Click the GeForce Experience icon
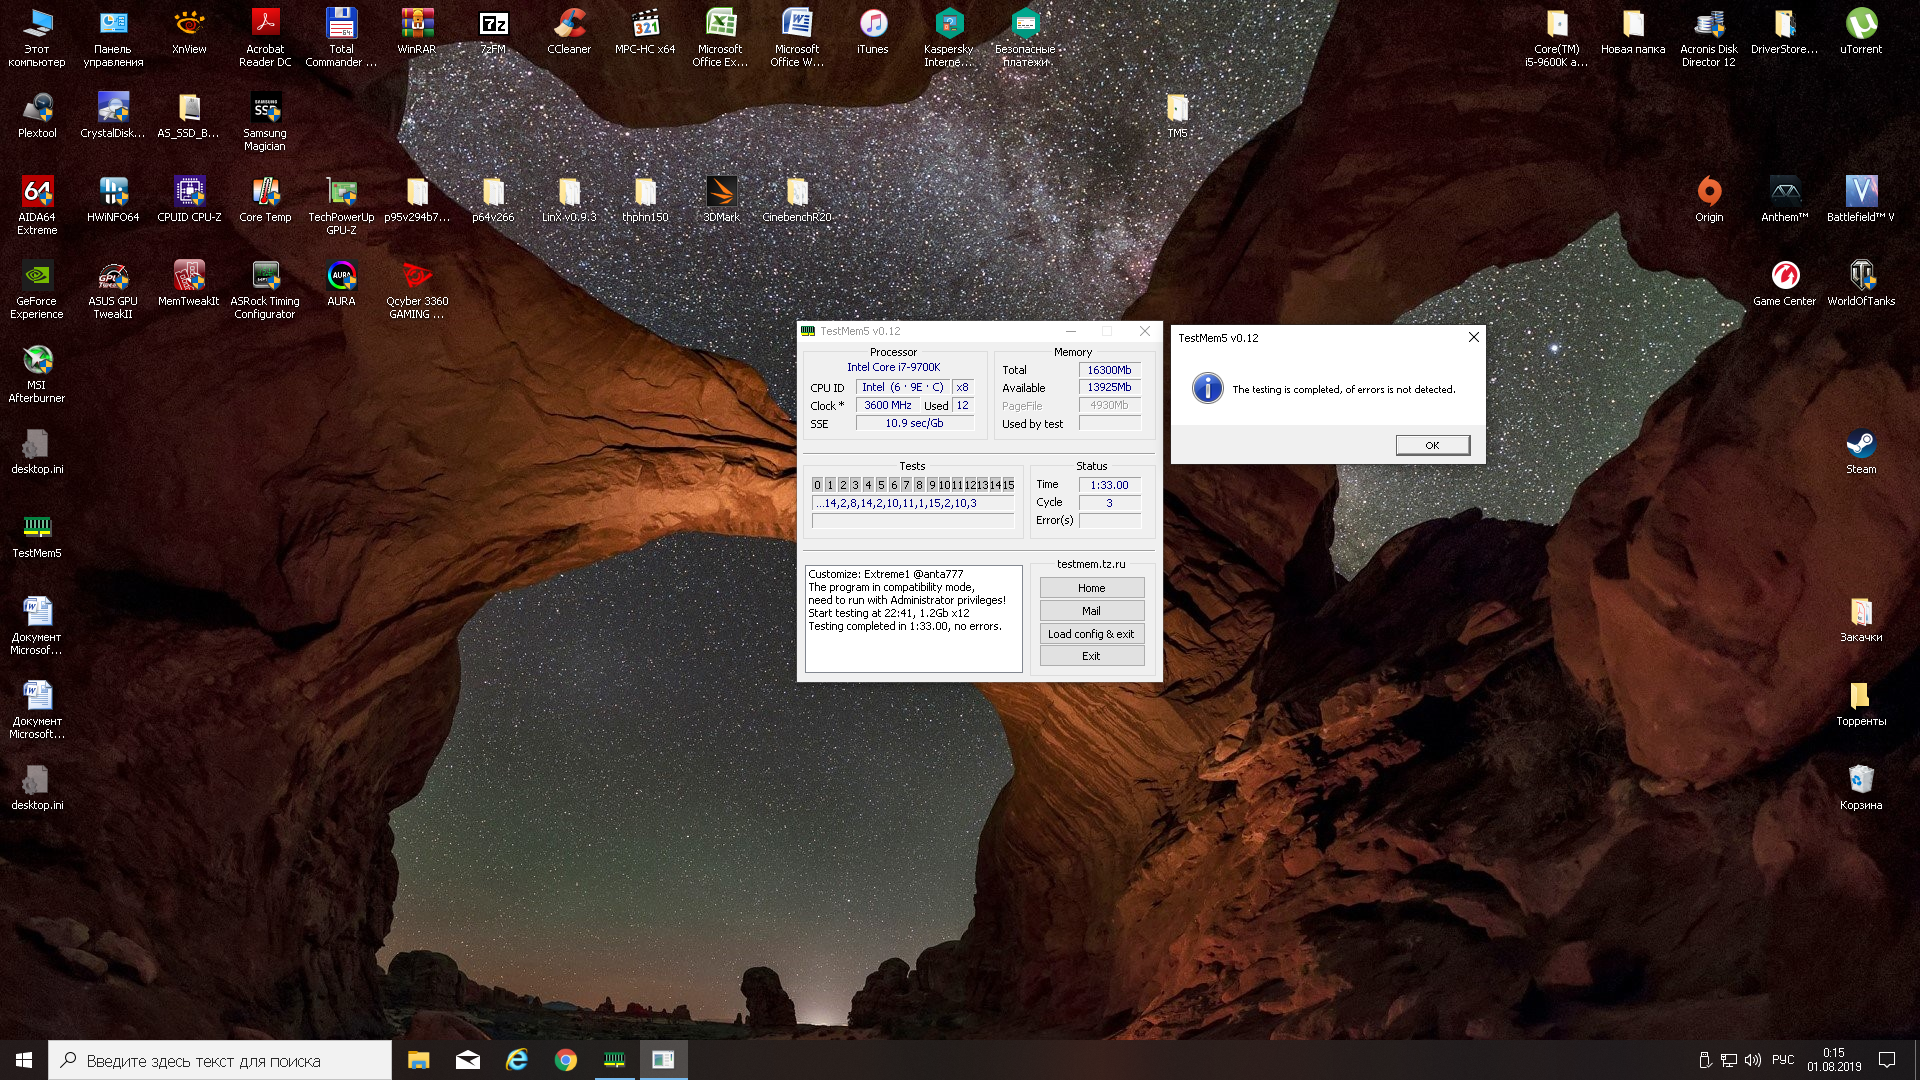The width and height of the screenshot is (1920, 1080). pos(37,276)
